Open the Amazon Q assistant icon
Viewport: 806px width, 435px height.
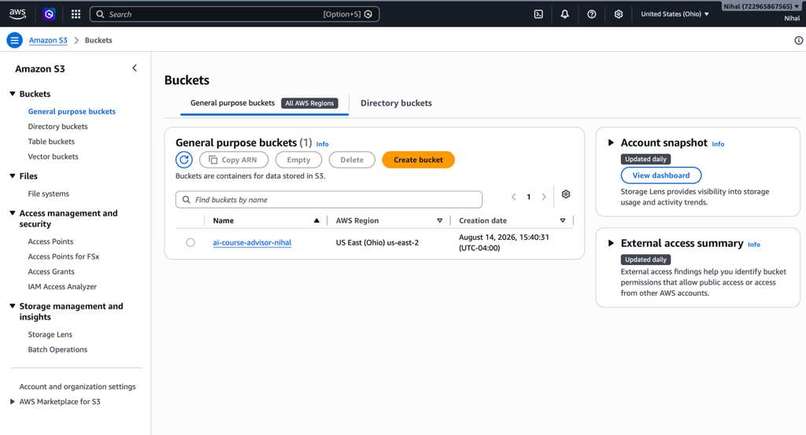click(49, 14)
